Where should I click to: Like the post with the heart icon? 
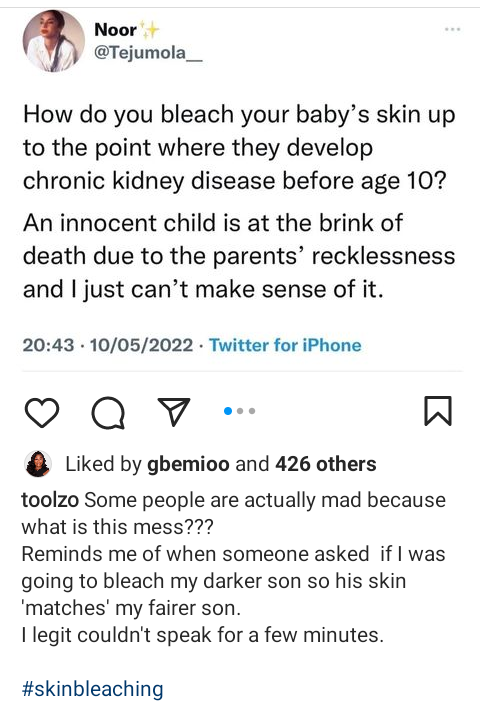pyautogui.click(x=41, y=412)
